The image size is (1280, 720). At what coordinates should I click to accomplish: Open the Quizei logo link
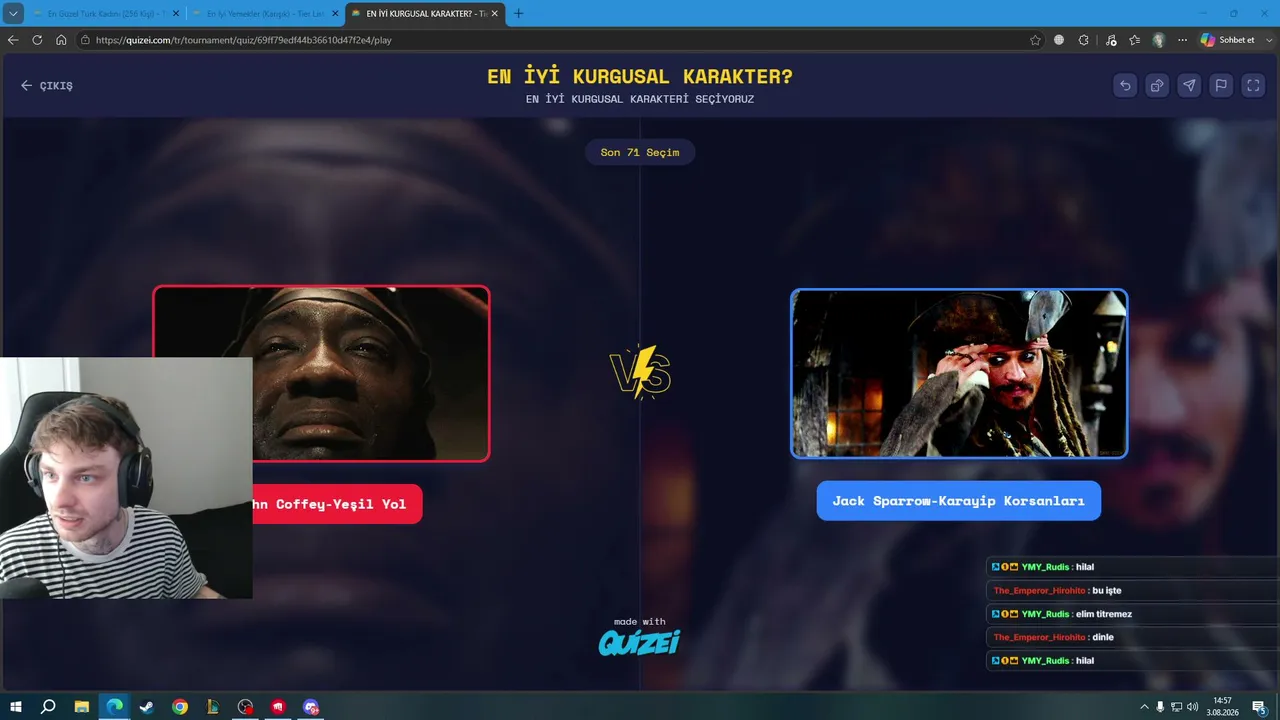pos(639,641)
